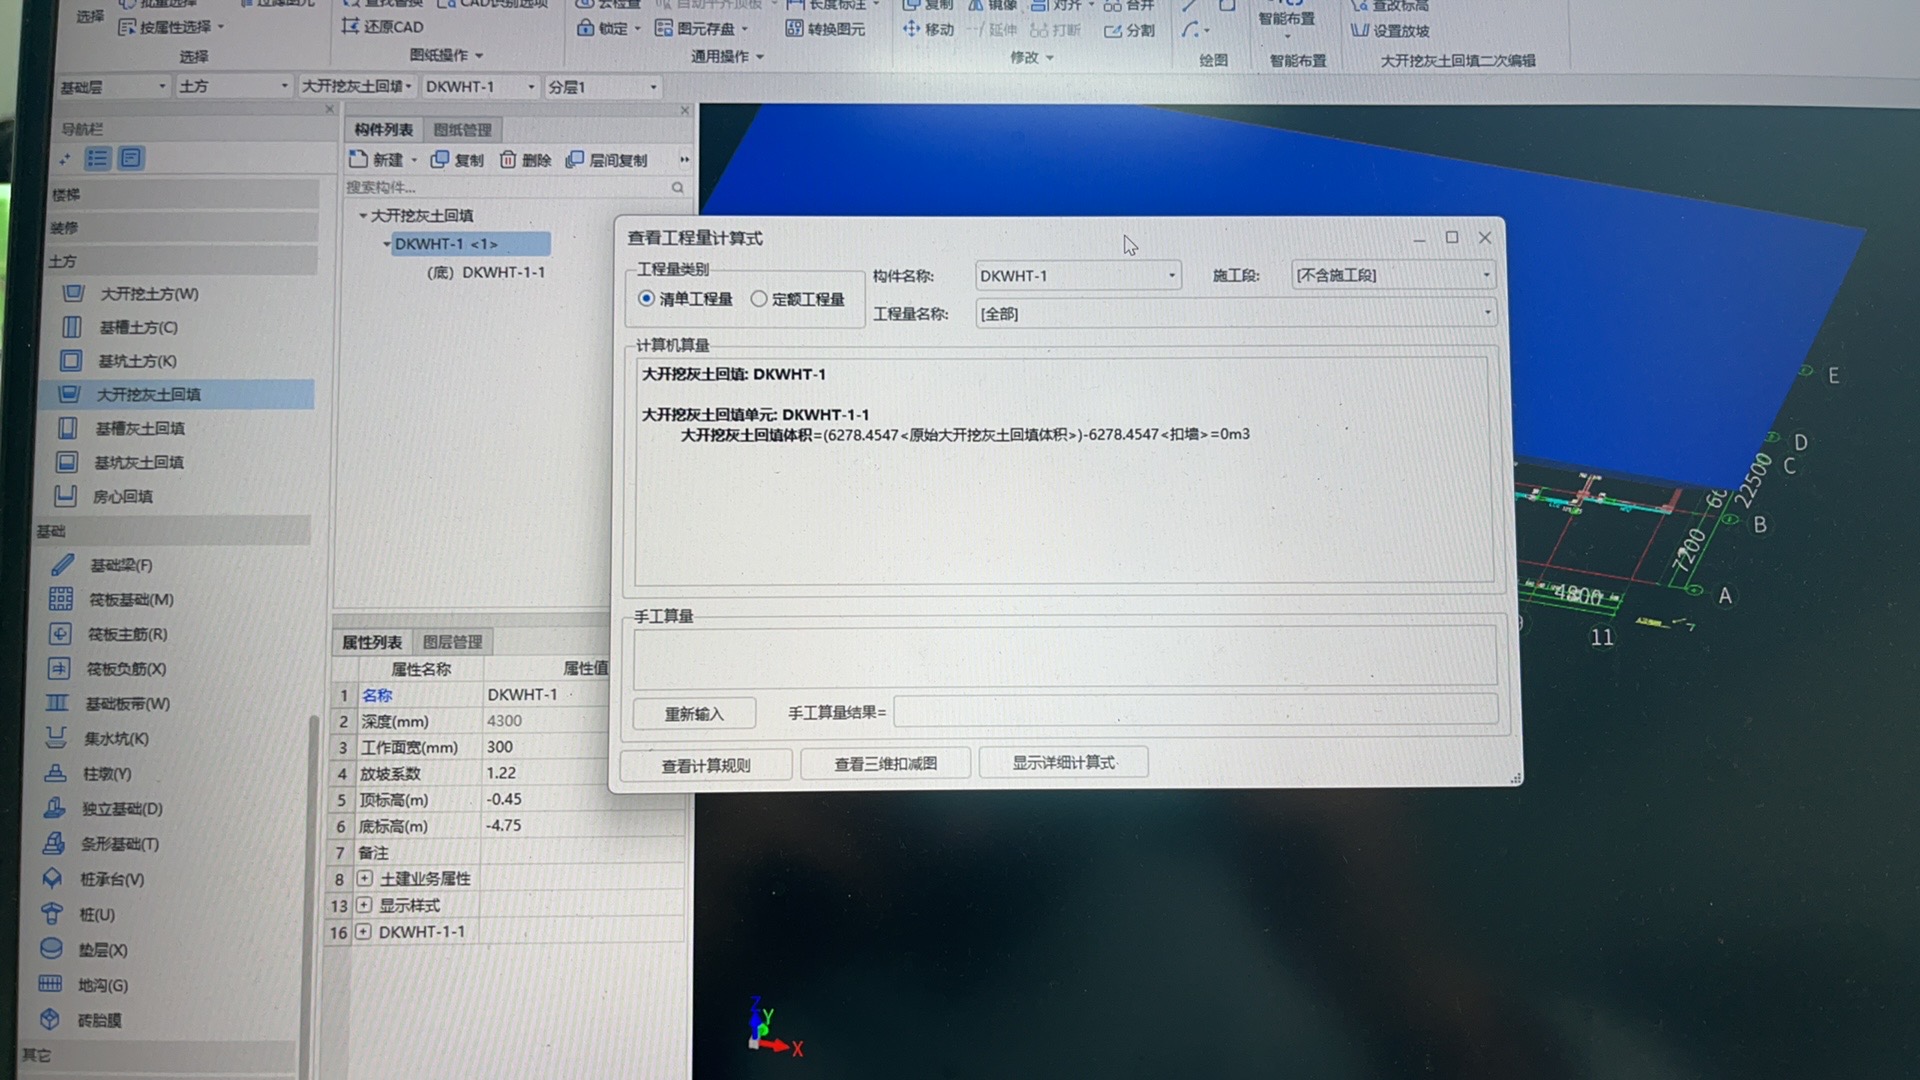Click 复制 in component list toolbar
Screen dimensions: 1920x1080
[457, 160]
